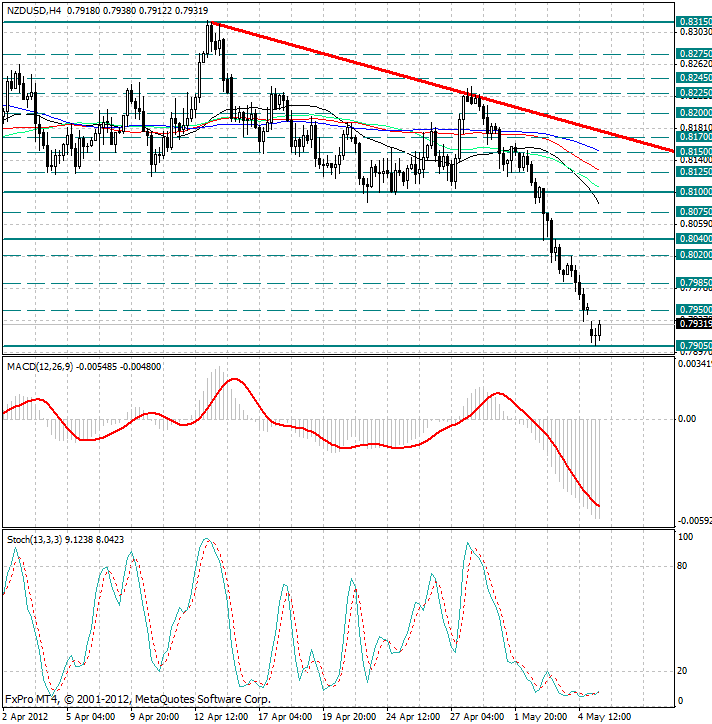Select the 0.81250 price level label
Screen dimensions: 712x724
(694, 172)
